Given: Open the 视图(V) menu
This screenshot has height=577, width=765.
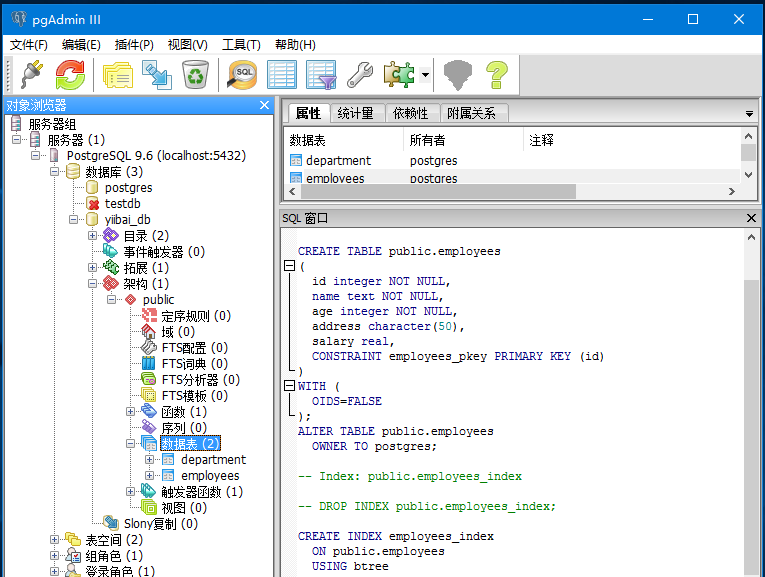Looking at the screenshot, I should (x=187, y=45).
